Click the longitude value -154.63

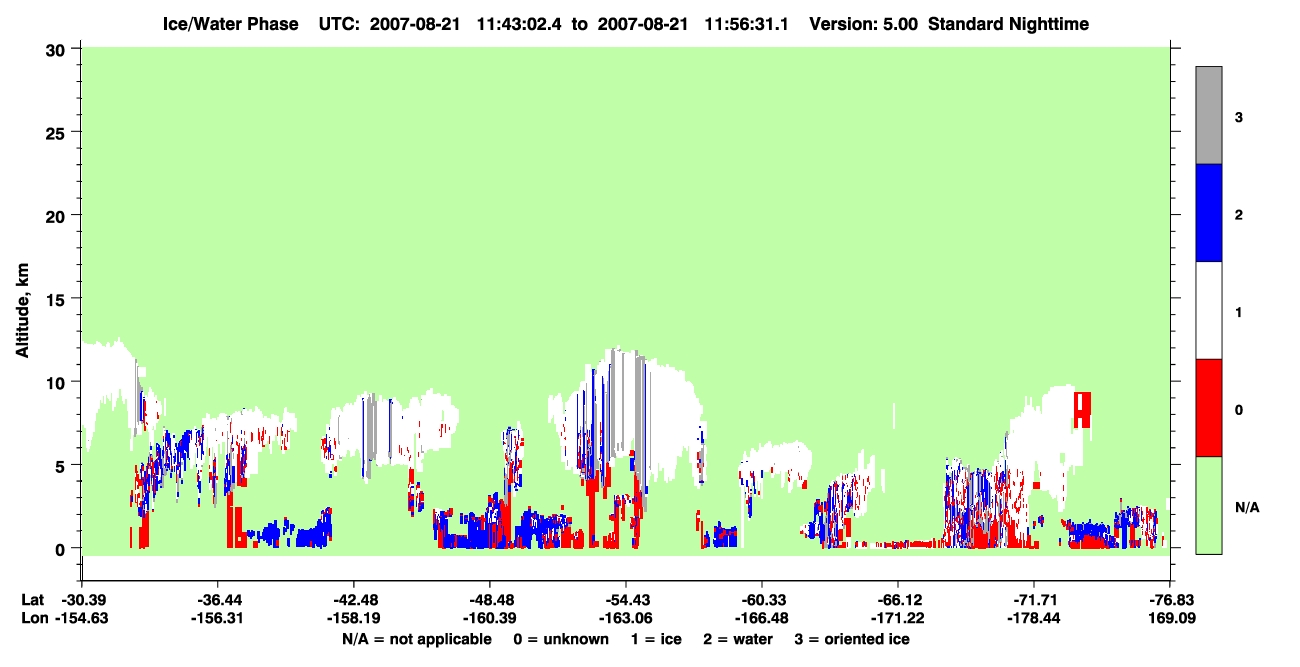tap(82, 619)
